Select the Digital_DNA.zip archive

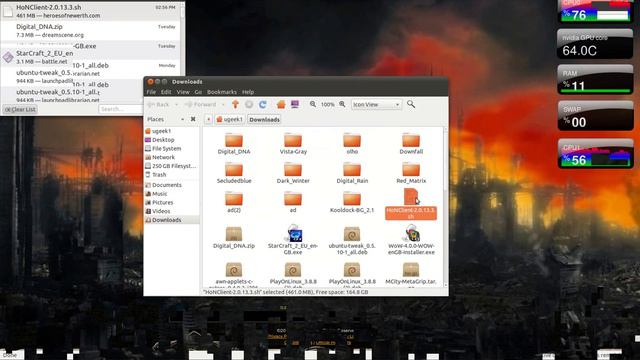tap(234, 238)
